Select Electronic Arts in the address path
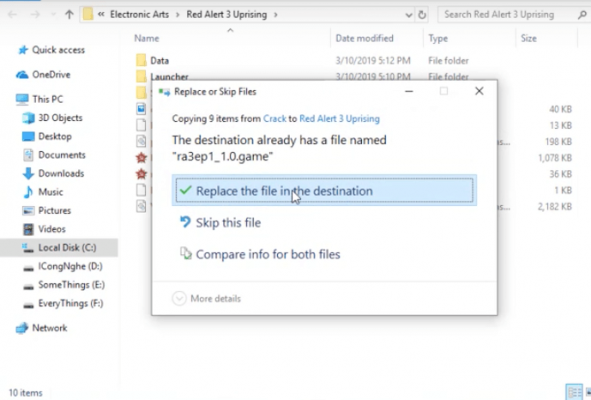The image size is (591, 400). 139,15
